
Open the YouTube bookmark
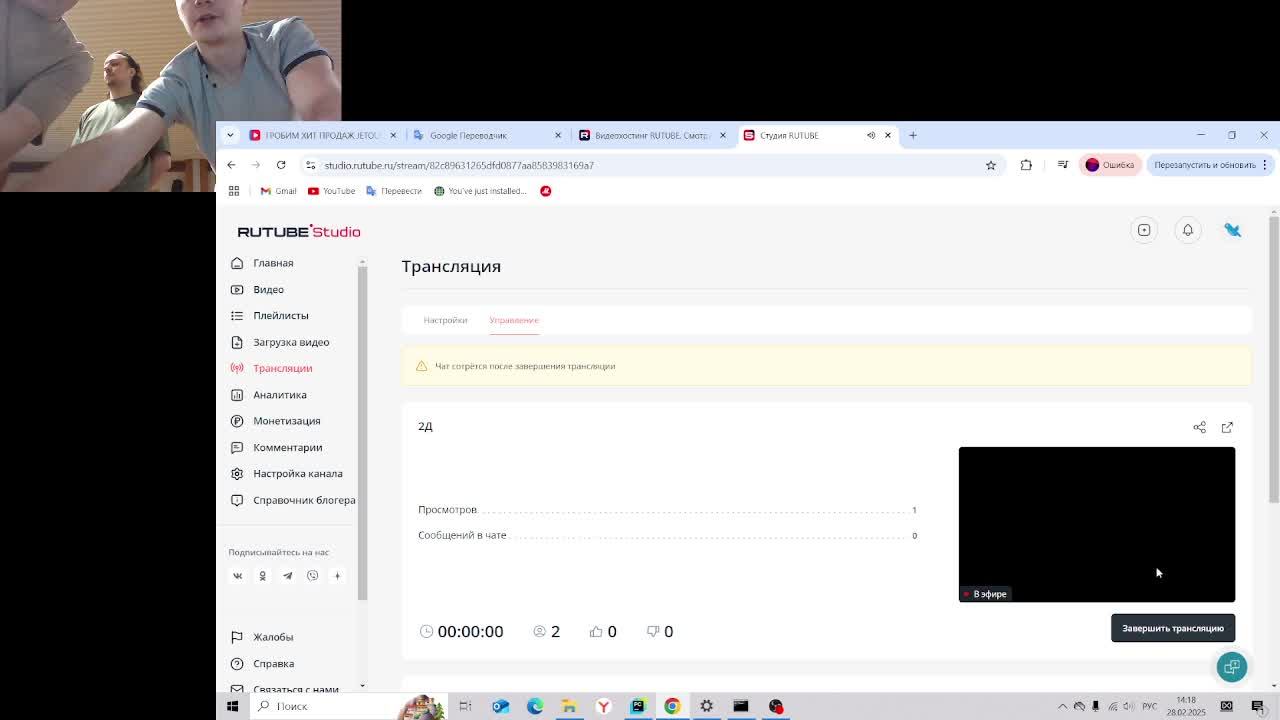click(x=331, y=191)
